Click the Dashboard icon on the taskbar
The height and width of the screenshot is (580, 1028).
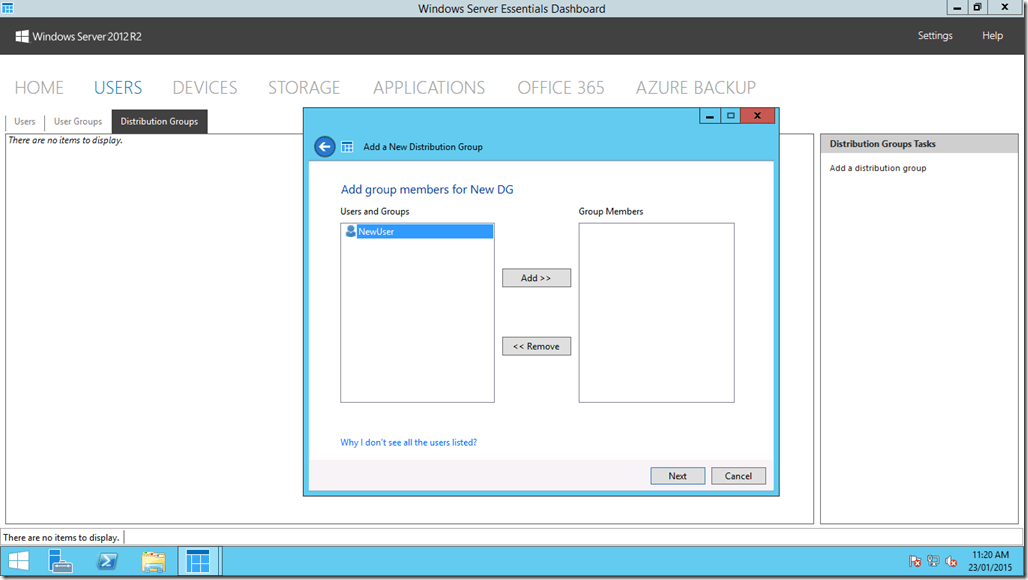click(198, 561)
